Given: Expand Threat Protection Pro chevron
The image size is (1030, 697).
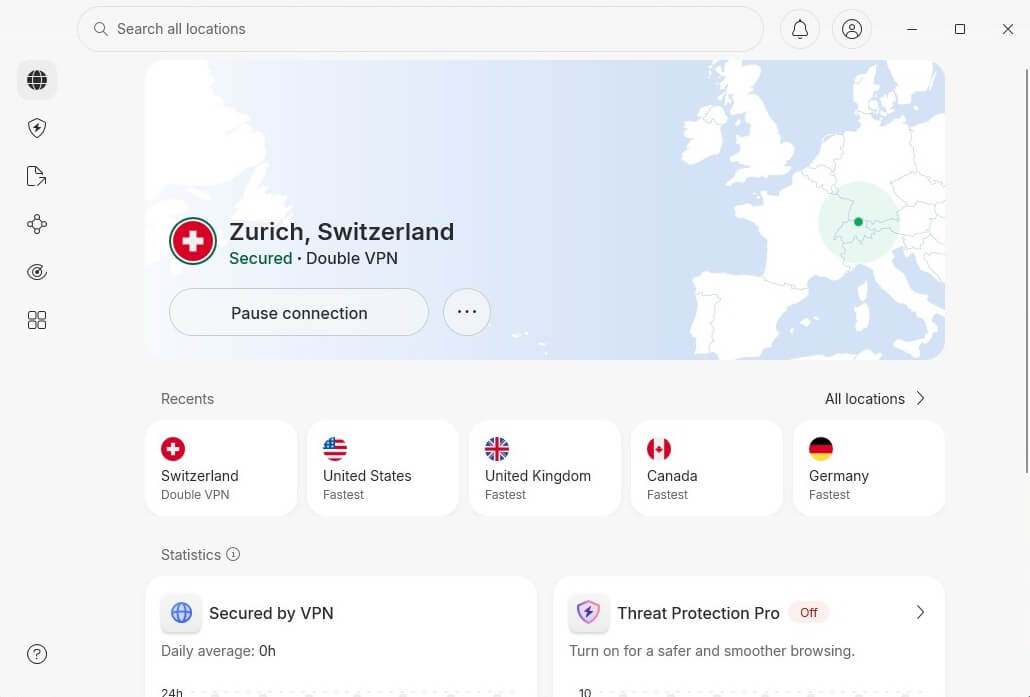Looking at the screenshot, I should 920,612.
